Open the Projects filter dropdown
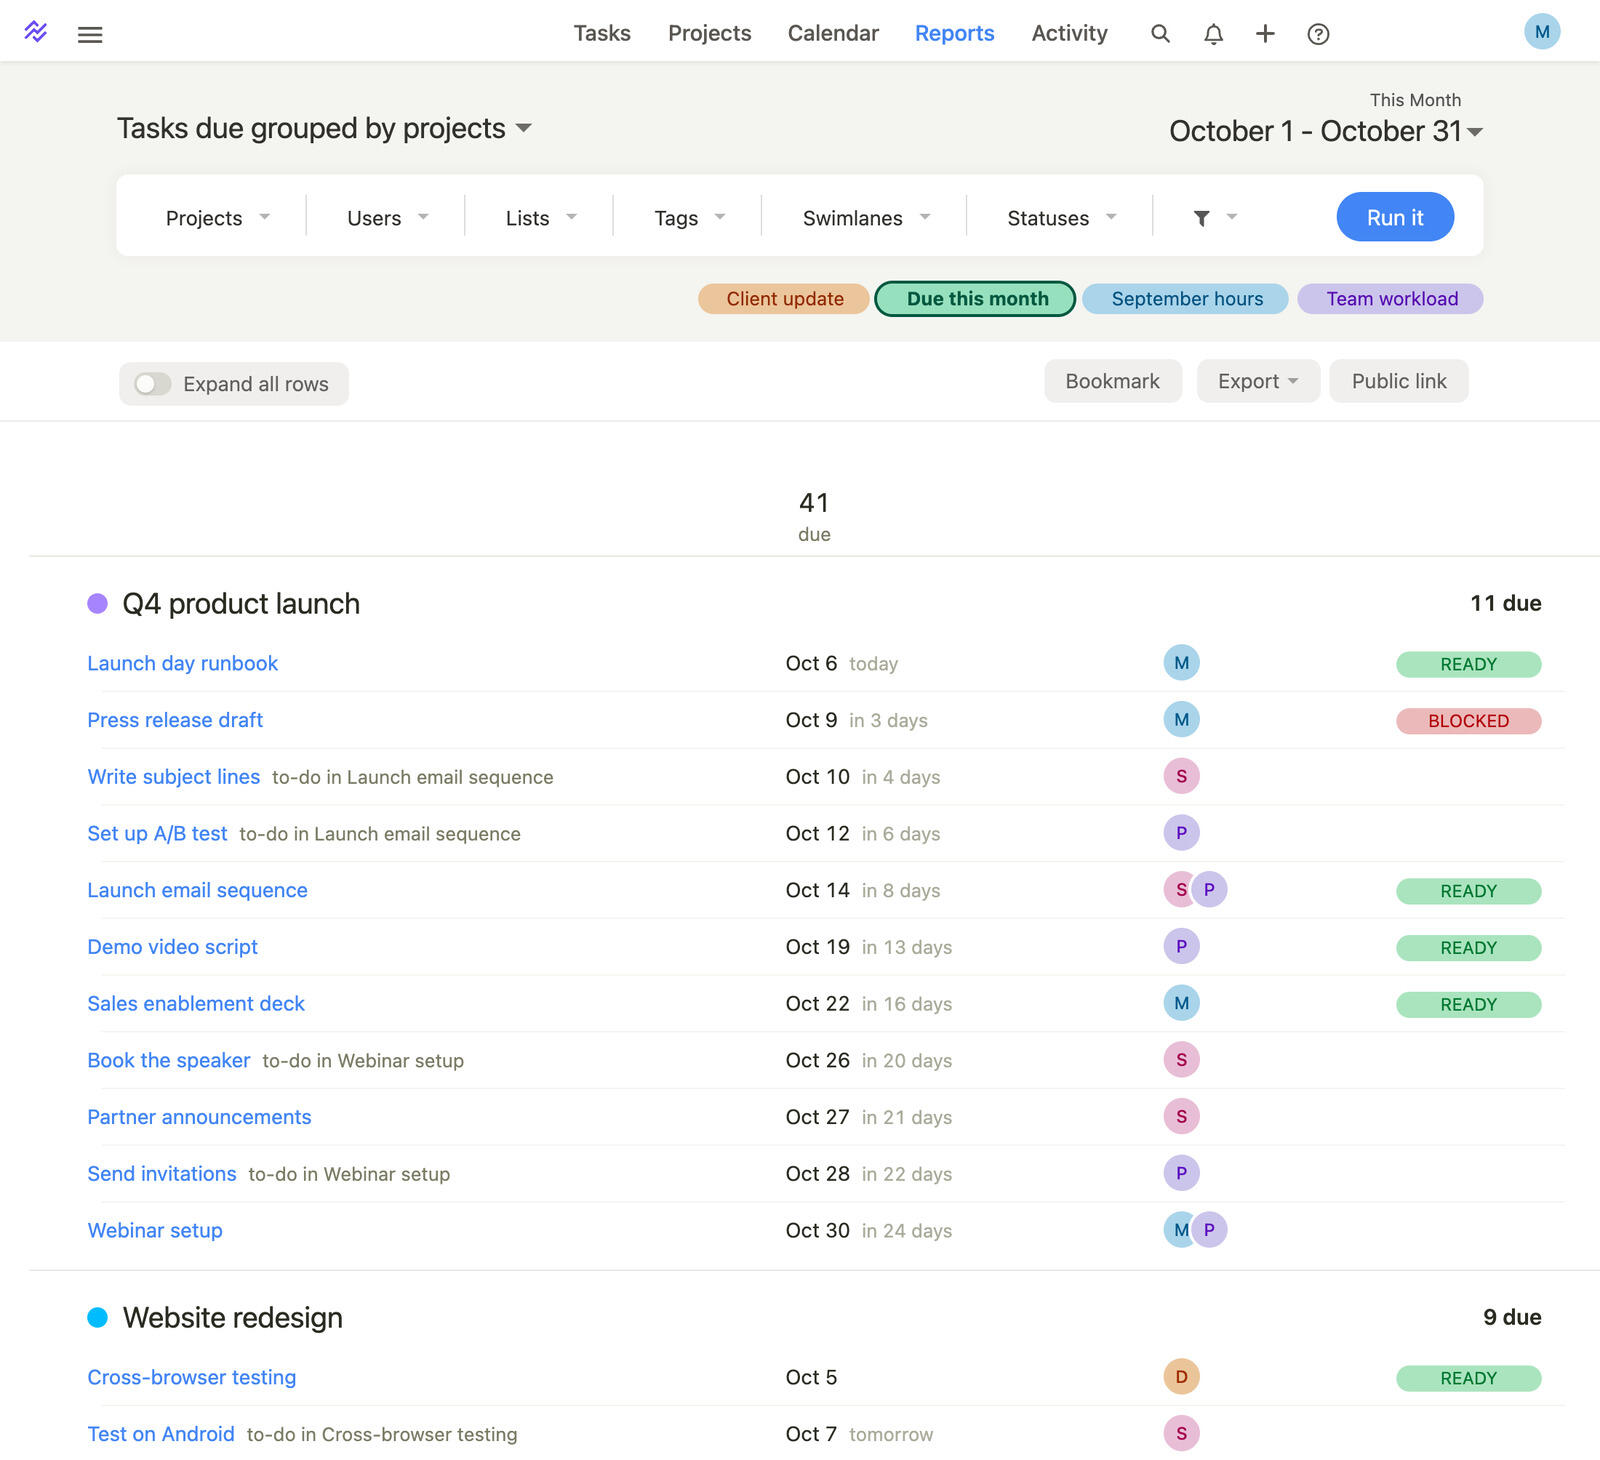The height and width of the screenshot is (1460, 1600). pyautogui.click(x=218, y=218)
